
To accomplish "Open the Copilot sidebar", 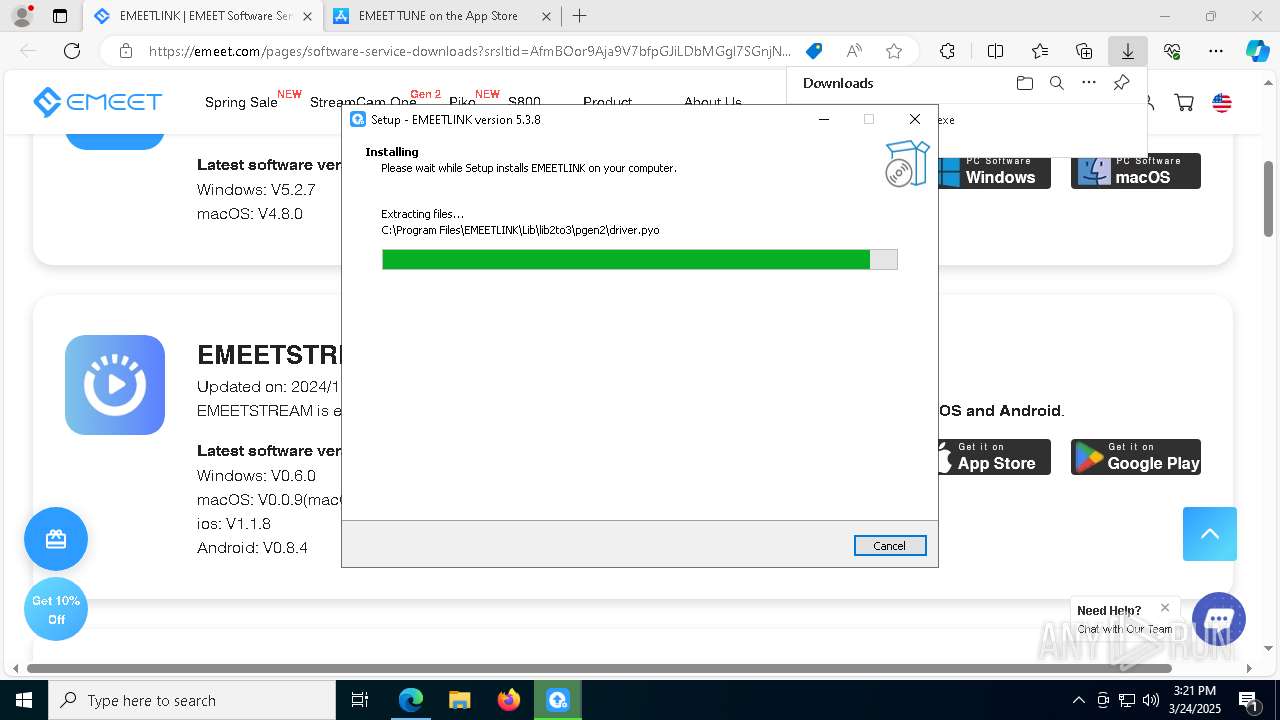I will 1258,51.
